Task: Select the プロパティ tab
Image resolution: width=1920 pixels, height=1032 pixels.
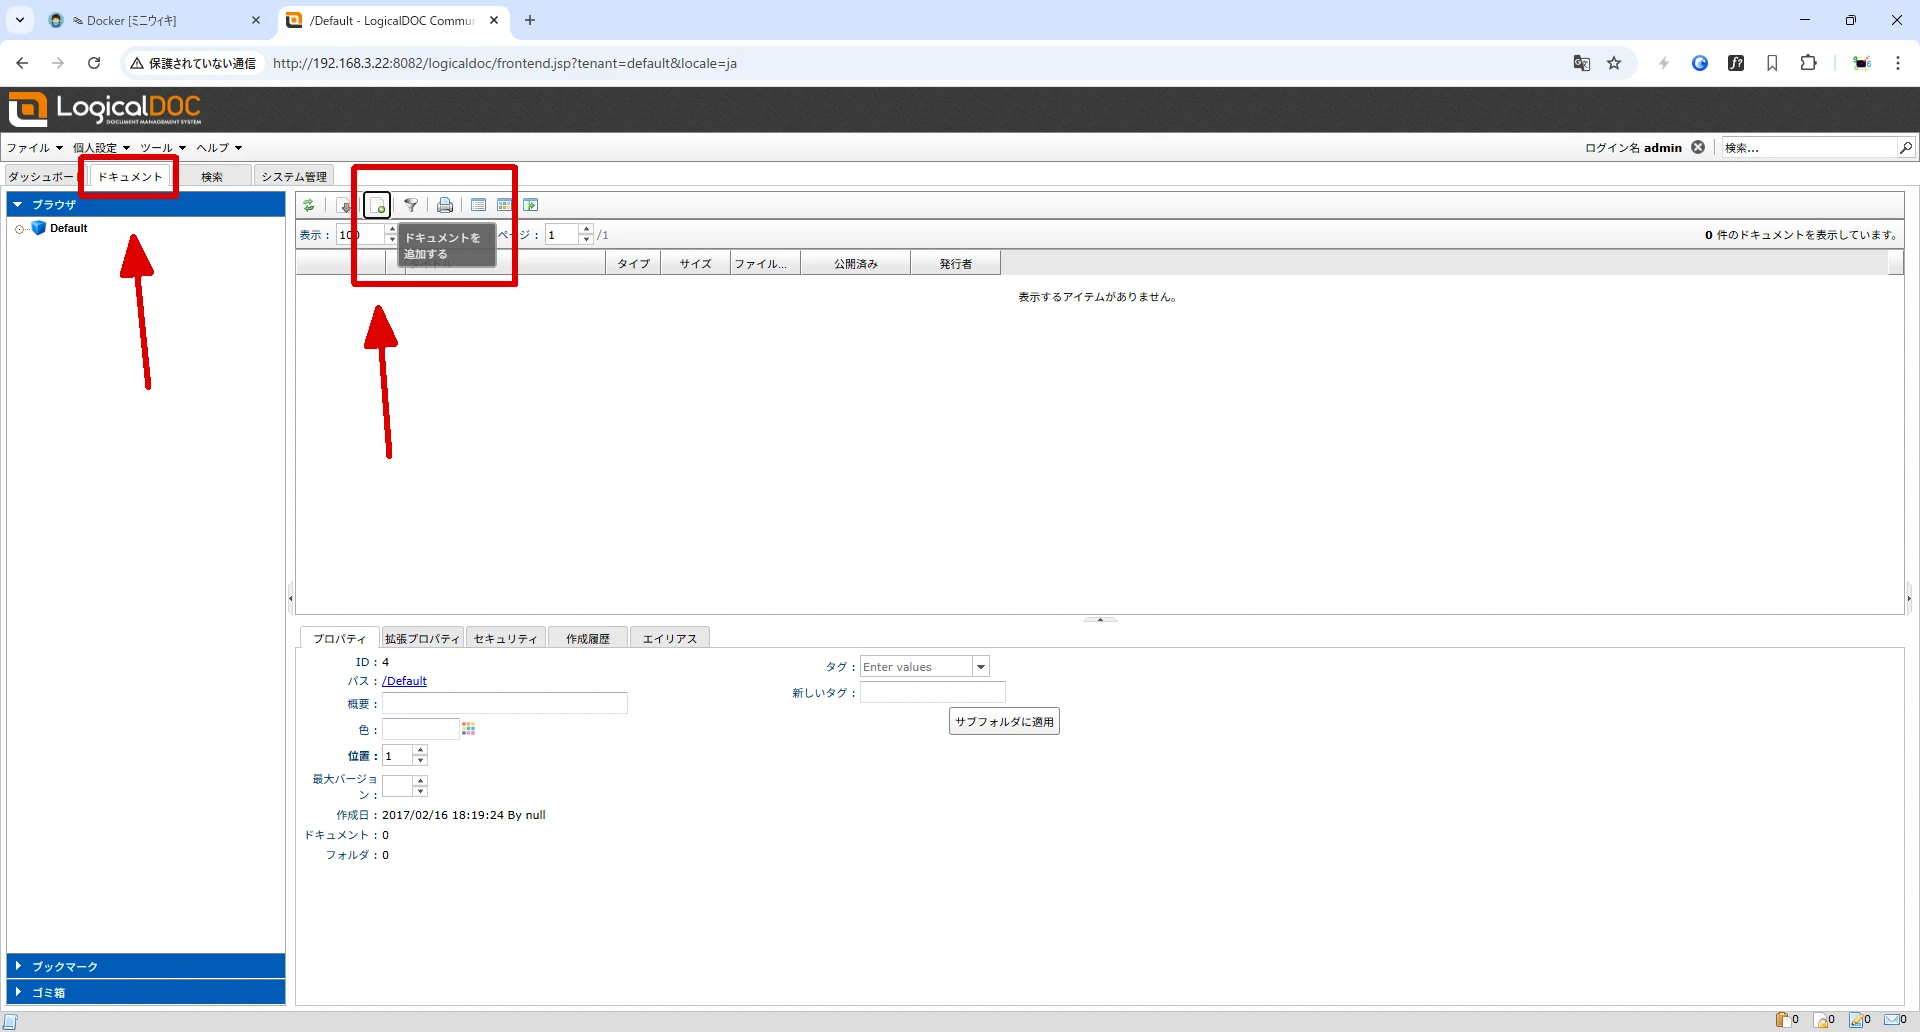Action: (x=339, y=638)
